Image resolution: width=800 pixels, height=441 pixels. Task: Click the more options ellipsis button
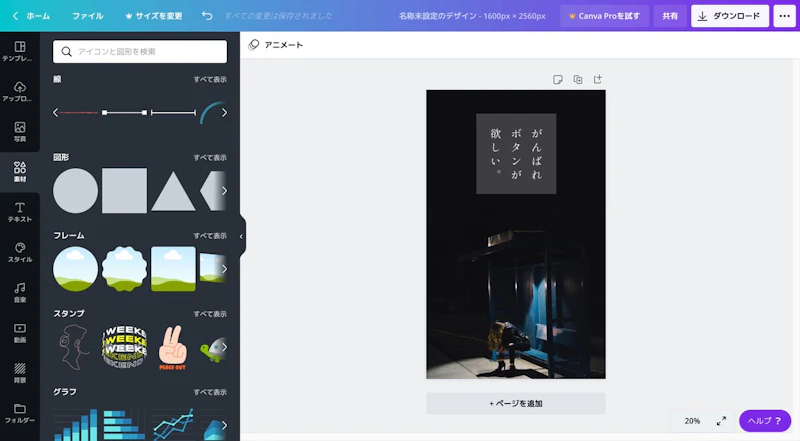point(784,16)
